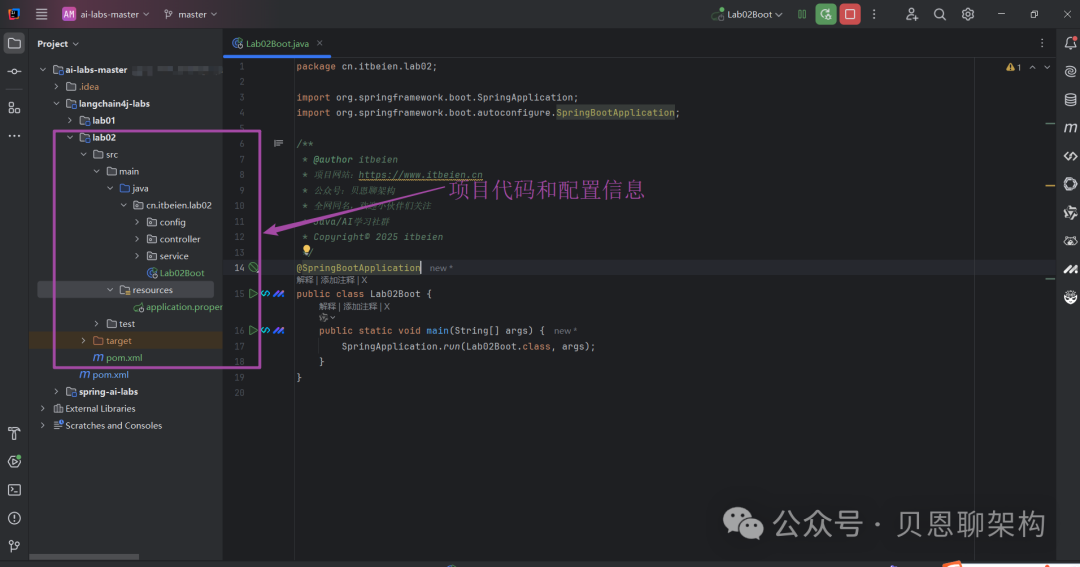Stop the running Lab02Boot application
Screen dimensions: 1080x567
[x=850, y=14]
